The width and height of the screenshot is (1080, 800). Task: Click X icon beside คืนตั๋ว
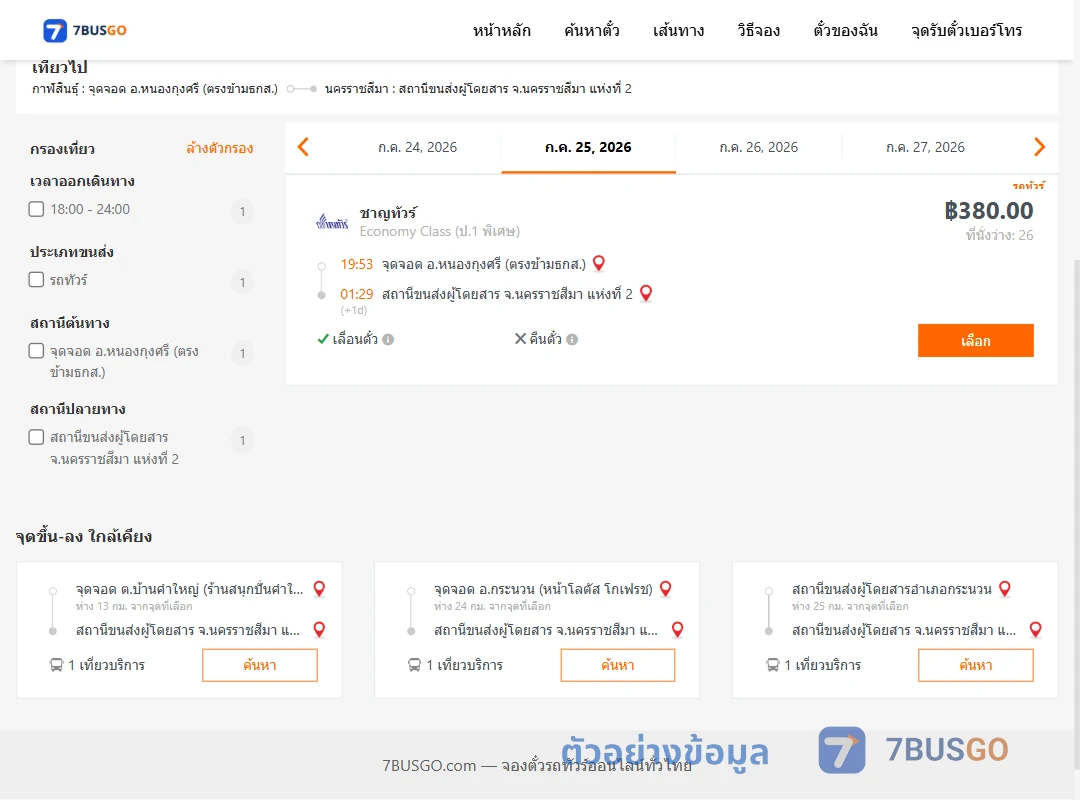coord(521,338)
